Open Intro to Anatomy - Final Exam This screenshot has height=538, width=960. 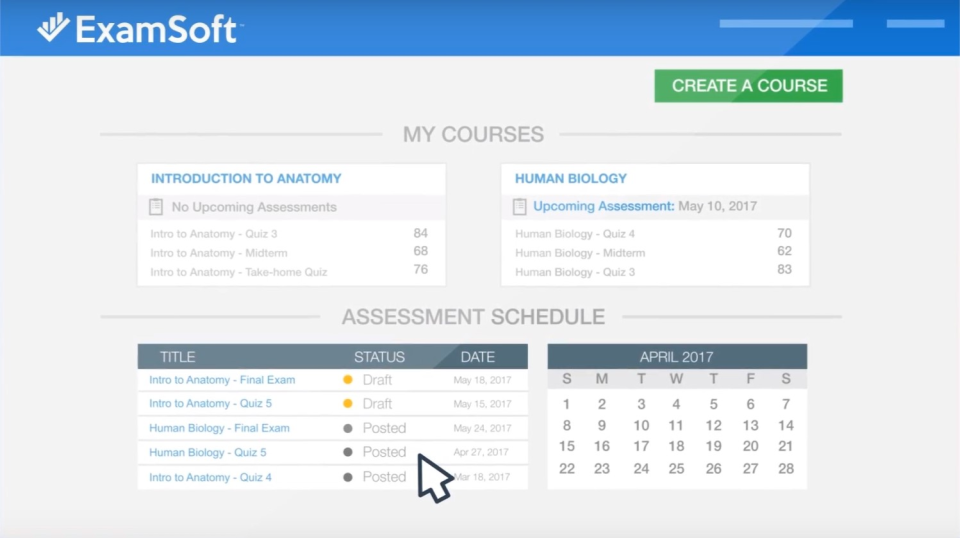(x=222, y=380)
